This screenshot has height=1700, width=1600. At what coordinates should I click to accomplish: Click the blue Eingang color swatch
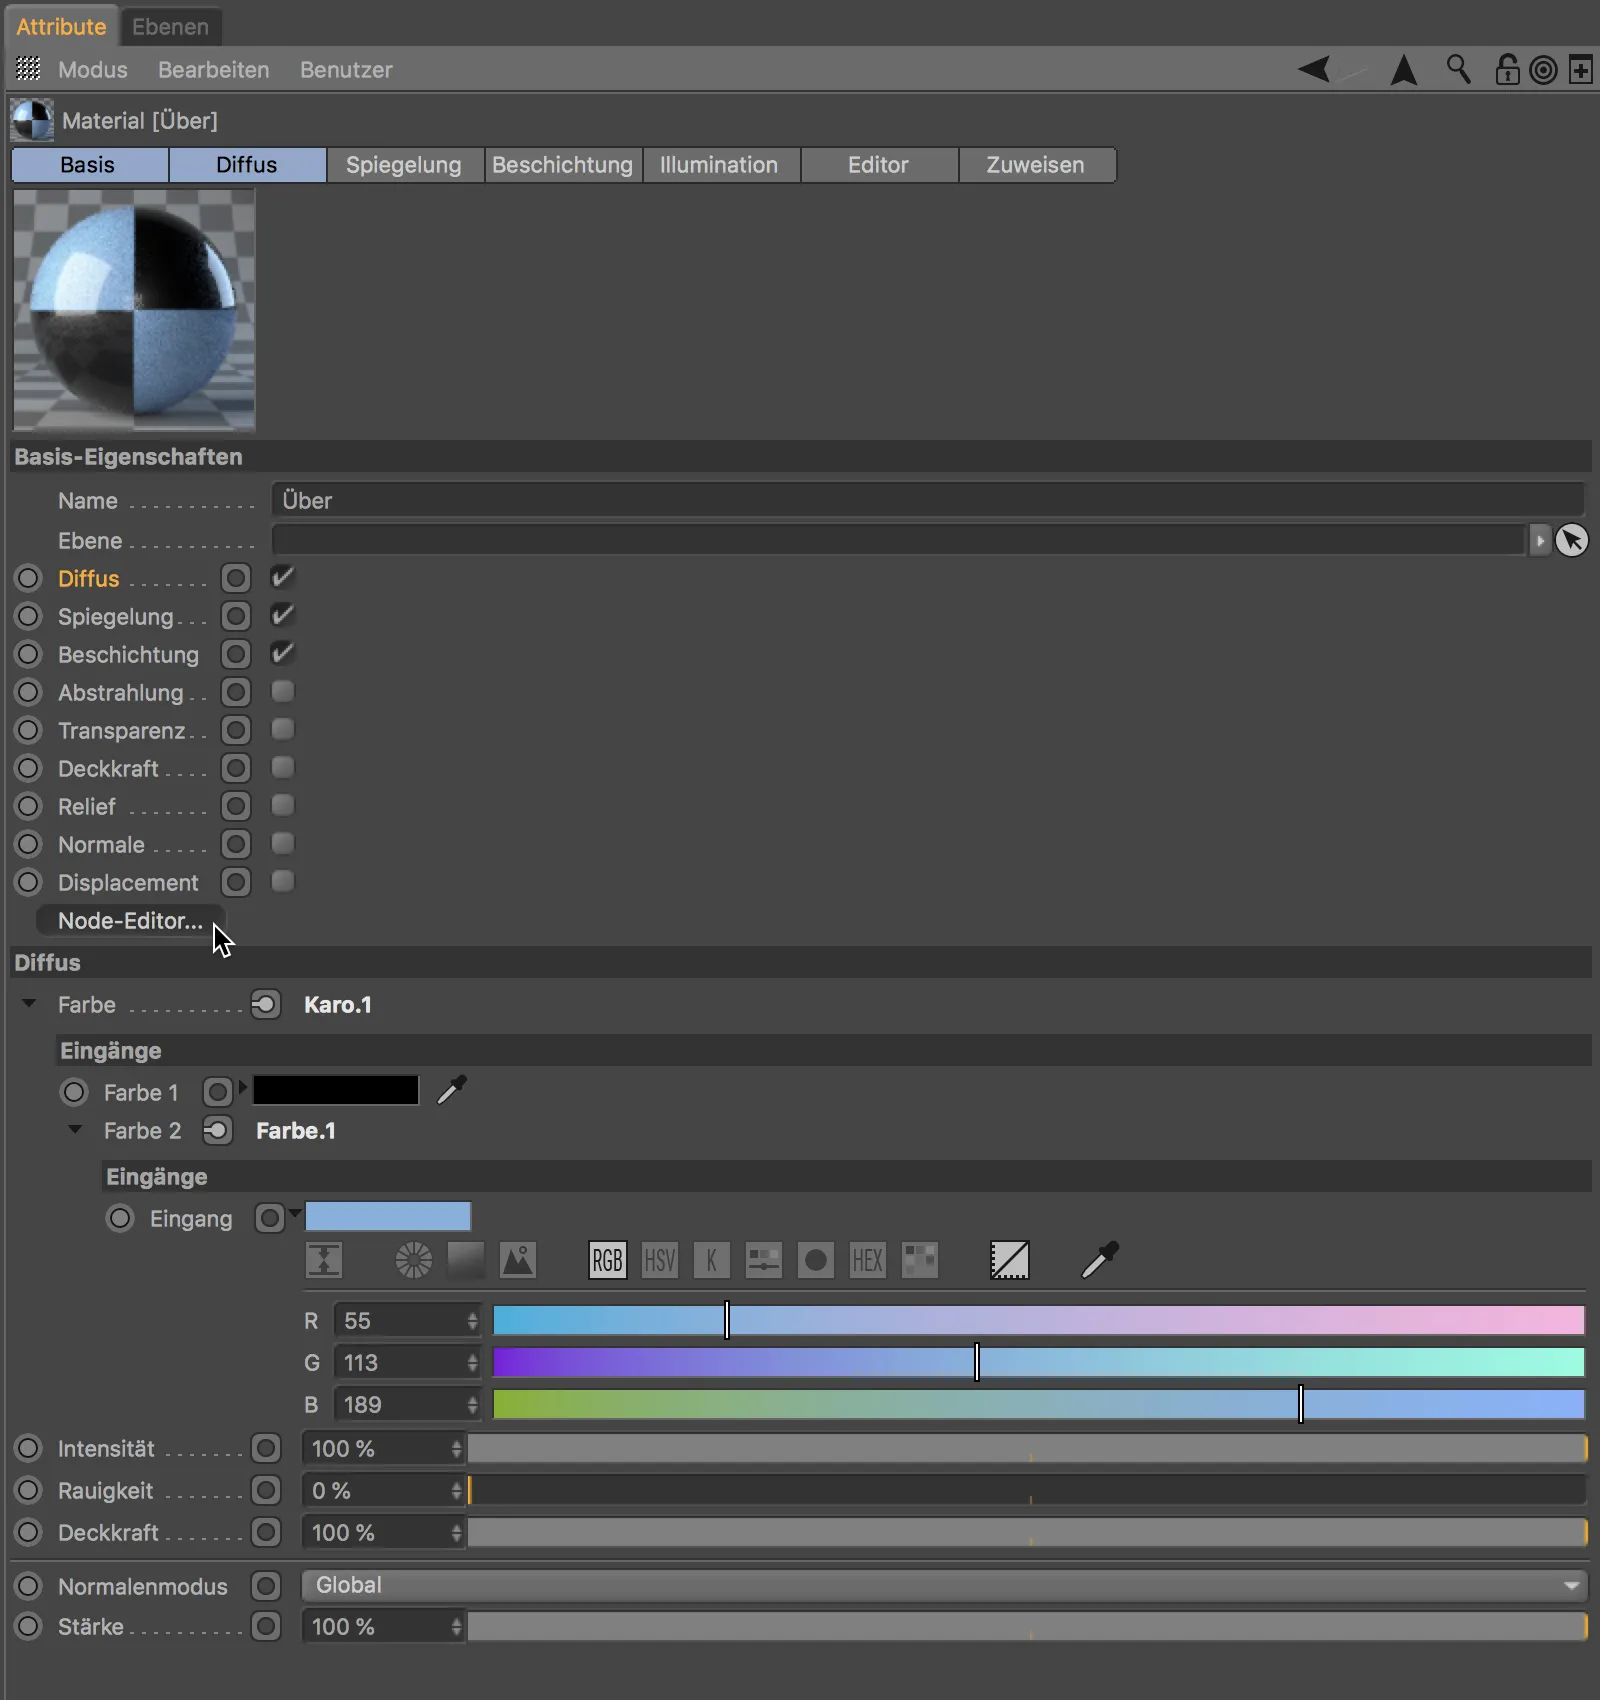pyautogui.click(x=388, y=1216)
